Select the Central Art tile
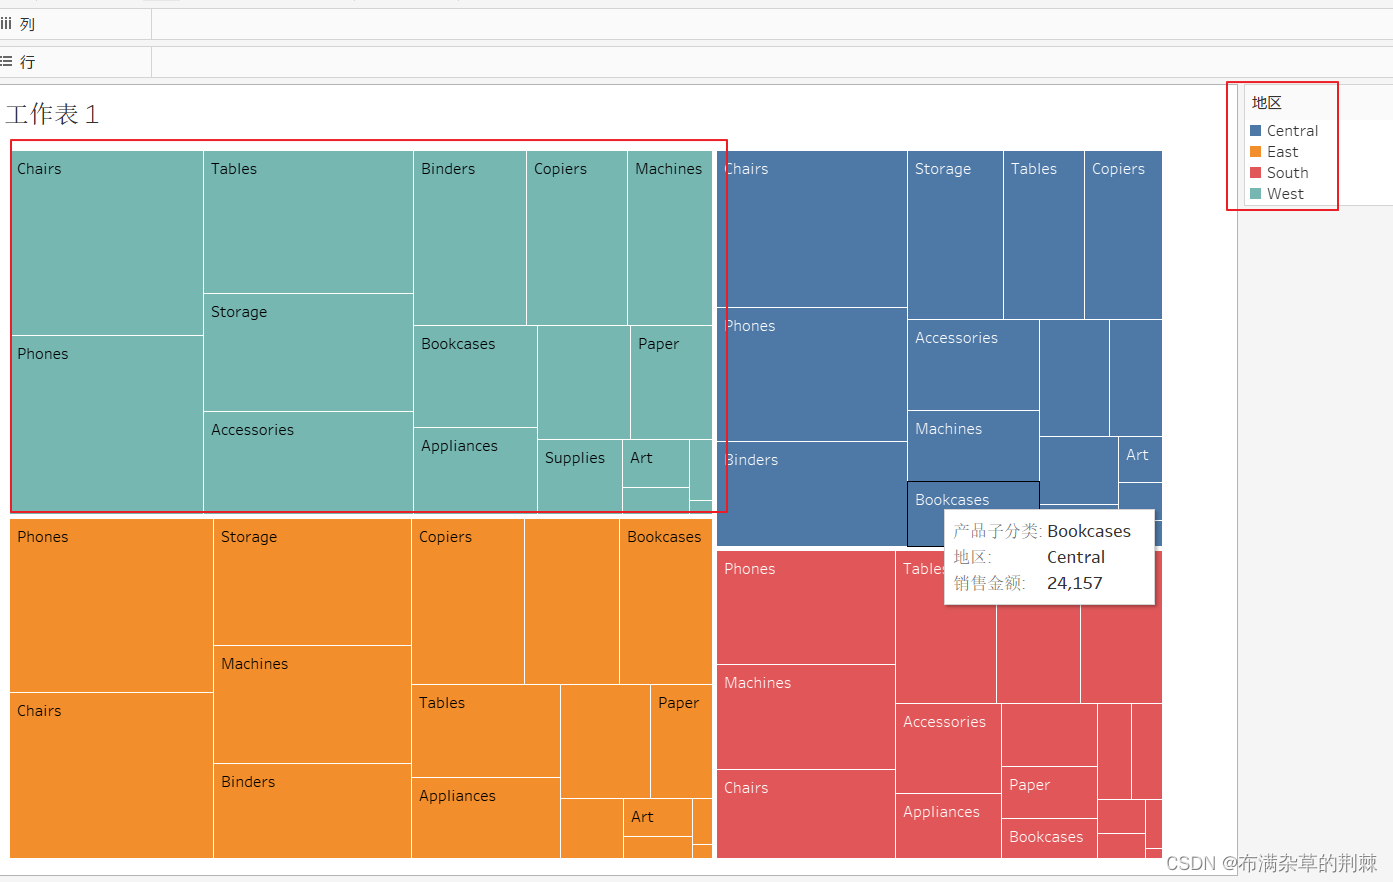The image size is (1393, 882). pyautogui.click(x=1140, y=460)
